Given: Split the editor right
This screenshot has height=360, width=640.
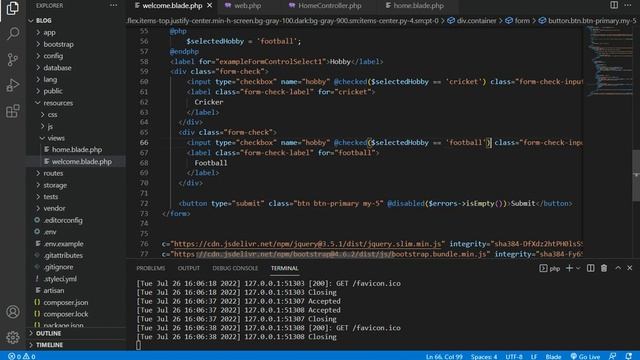Looking at the screenshot, I should click(x=614, y=5).
